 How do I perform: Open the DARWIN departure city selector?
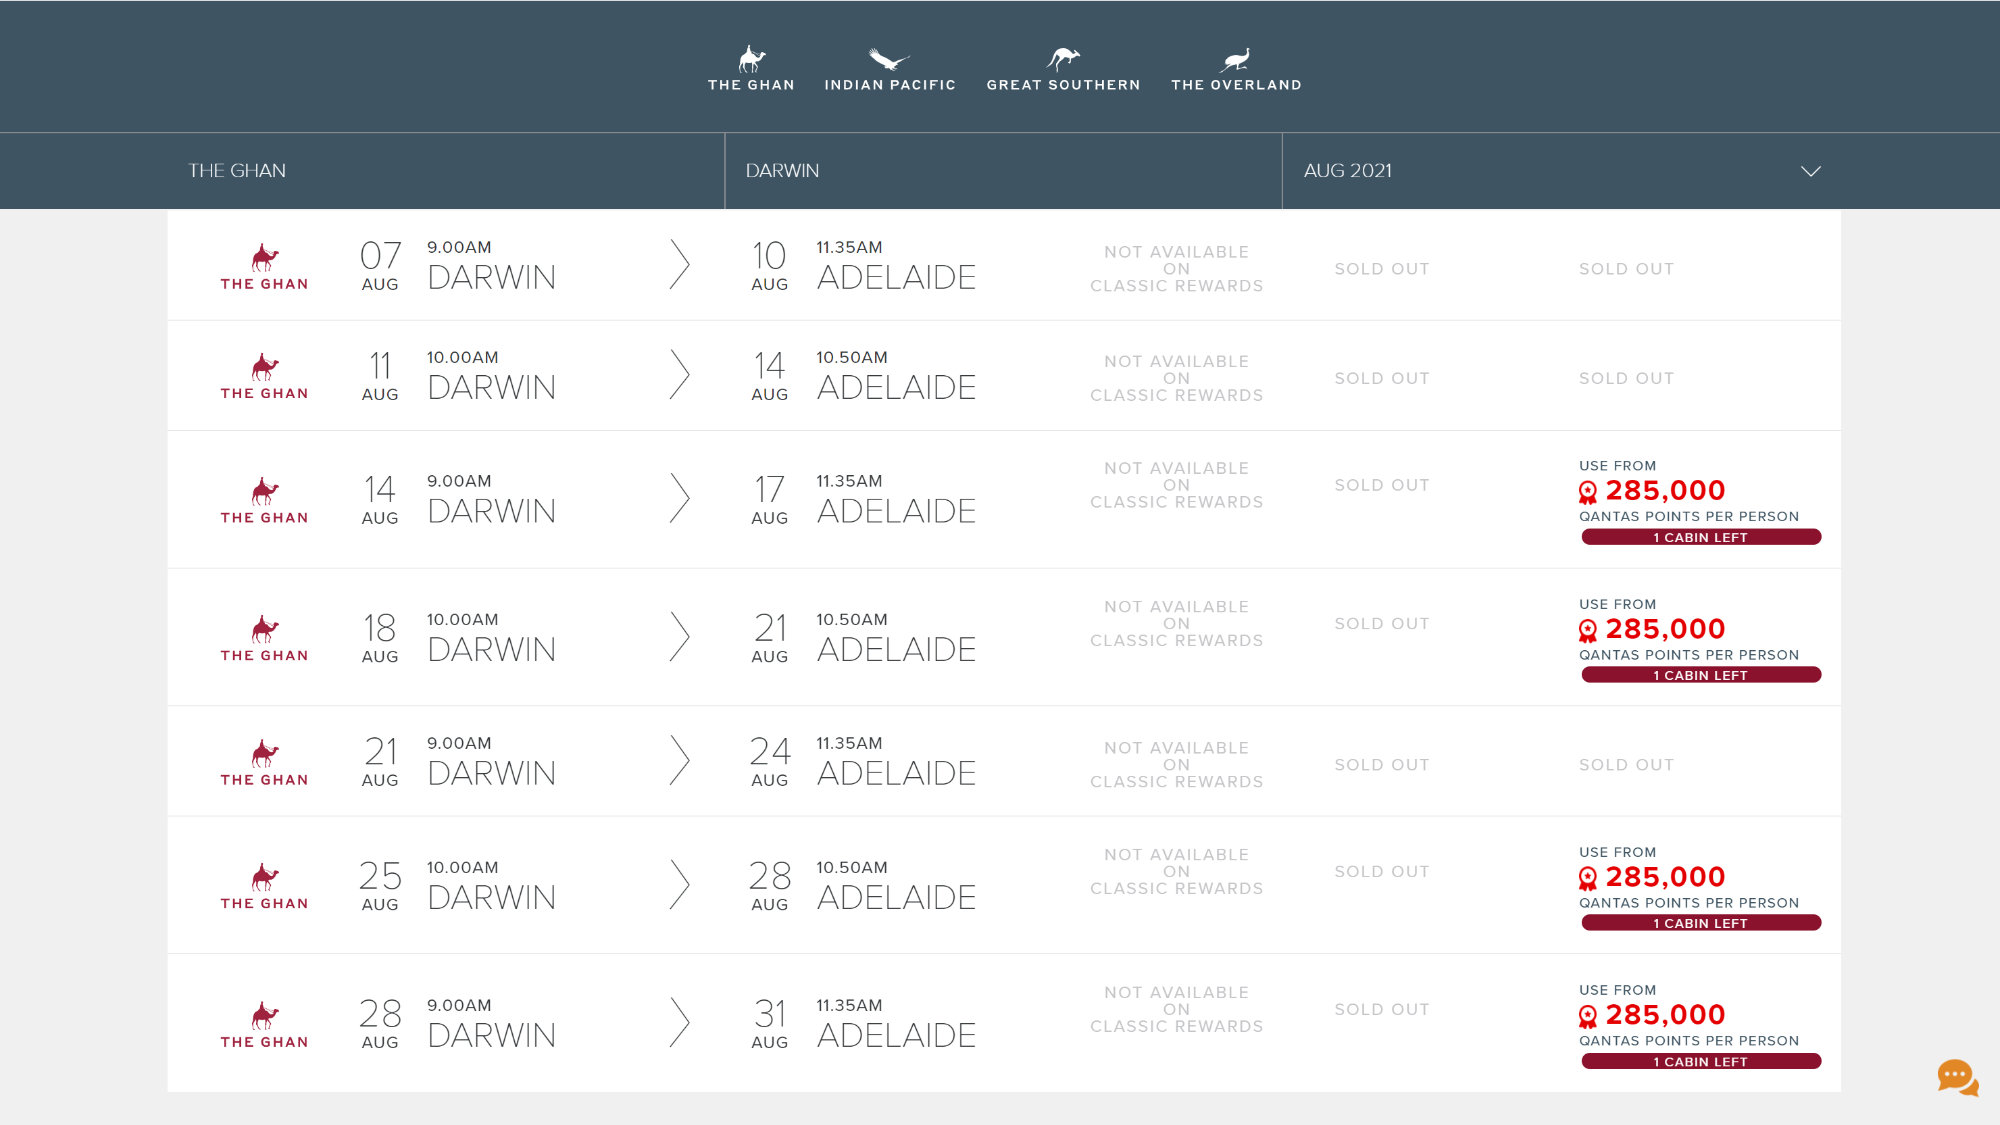coord(1003,171)
